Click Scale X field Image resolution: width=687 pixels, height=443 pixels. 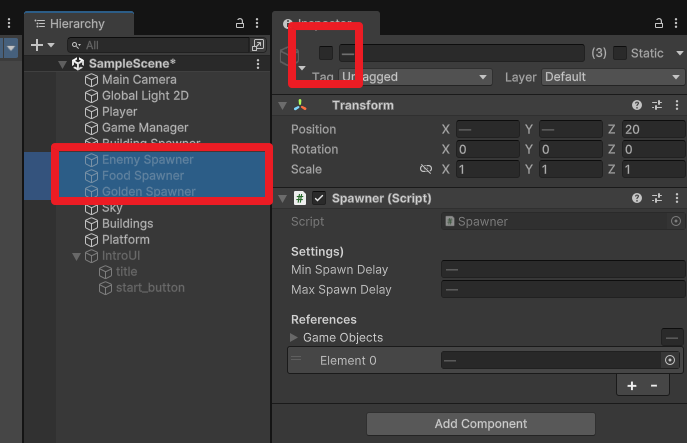(x=488, y=169)
